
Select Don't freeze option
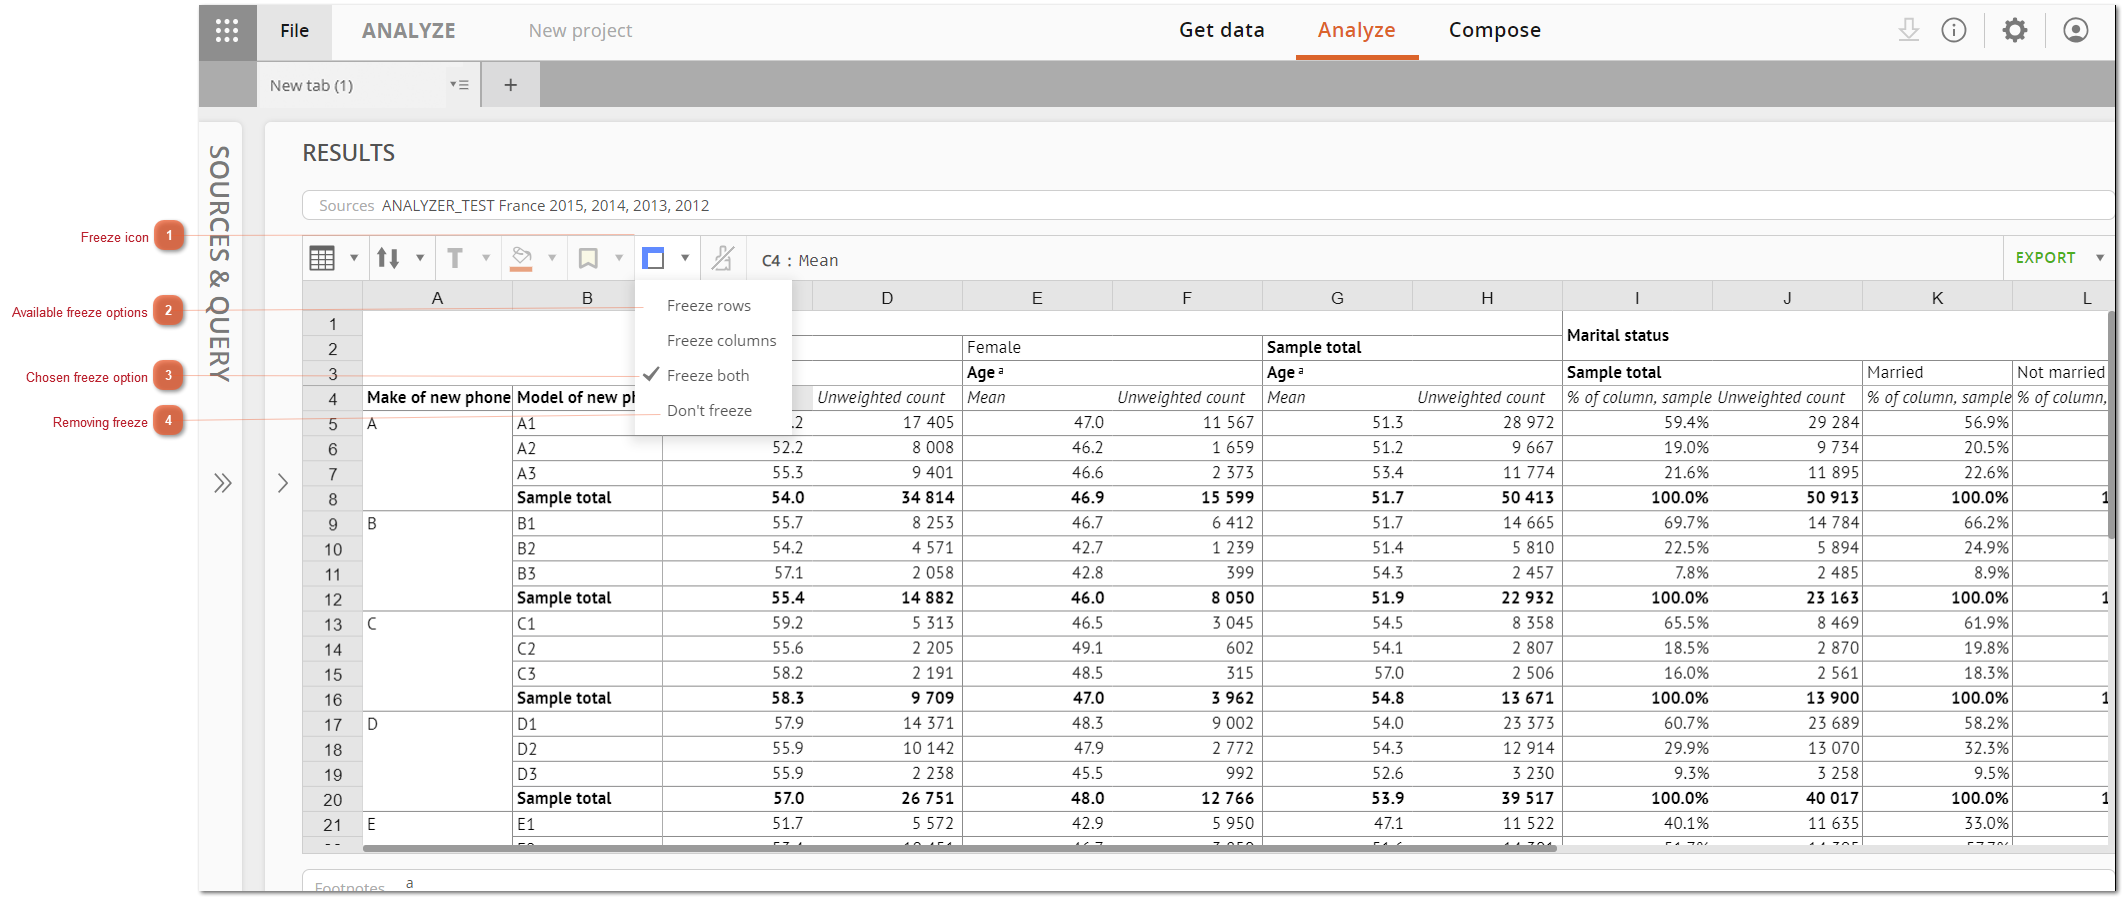tap(709, 411)
